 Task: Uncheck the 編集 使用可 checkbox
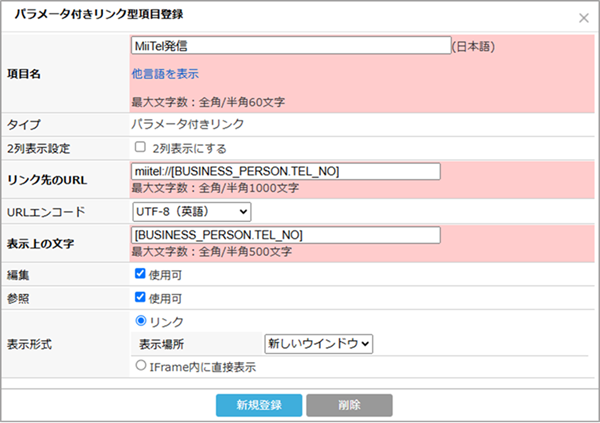(141, 273)
